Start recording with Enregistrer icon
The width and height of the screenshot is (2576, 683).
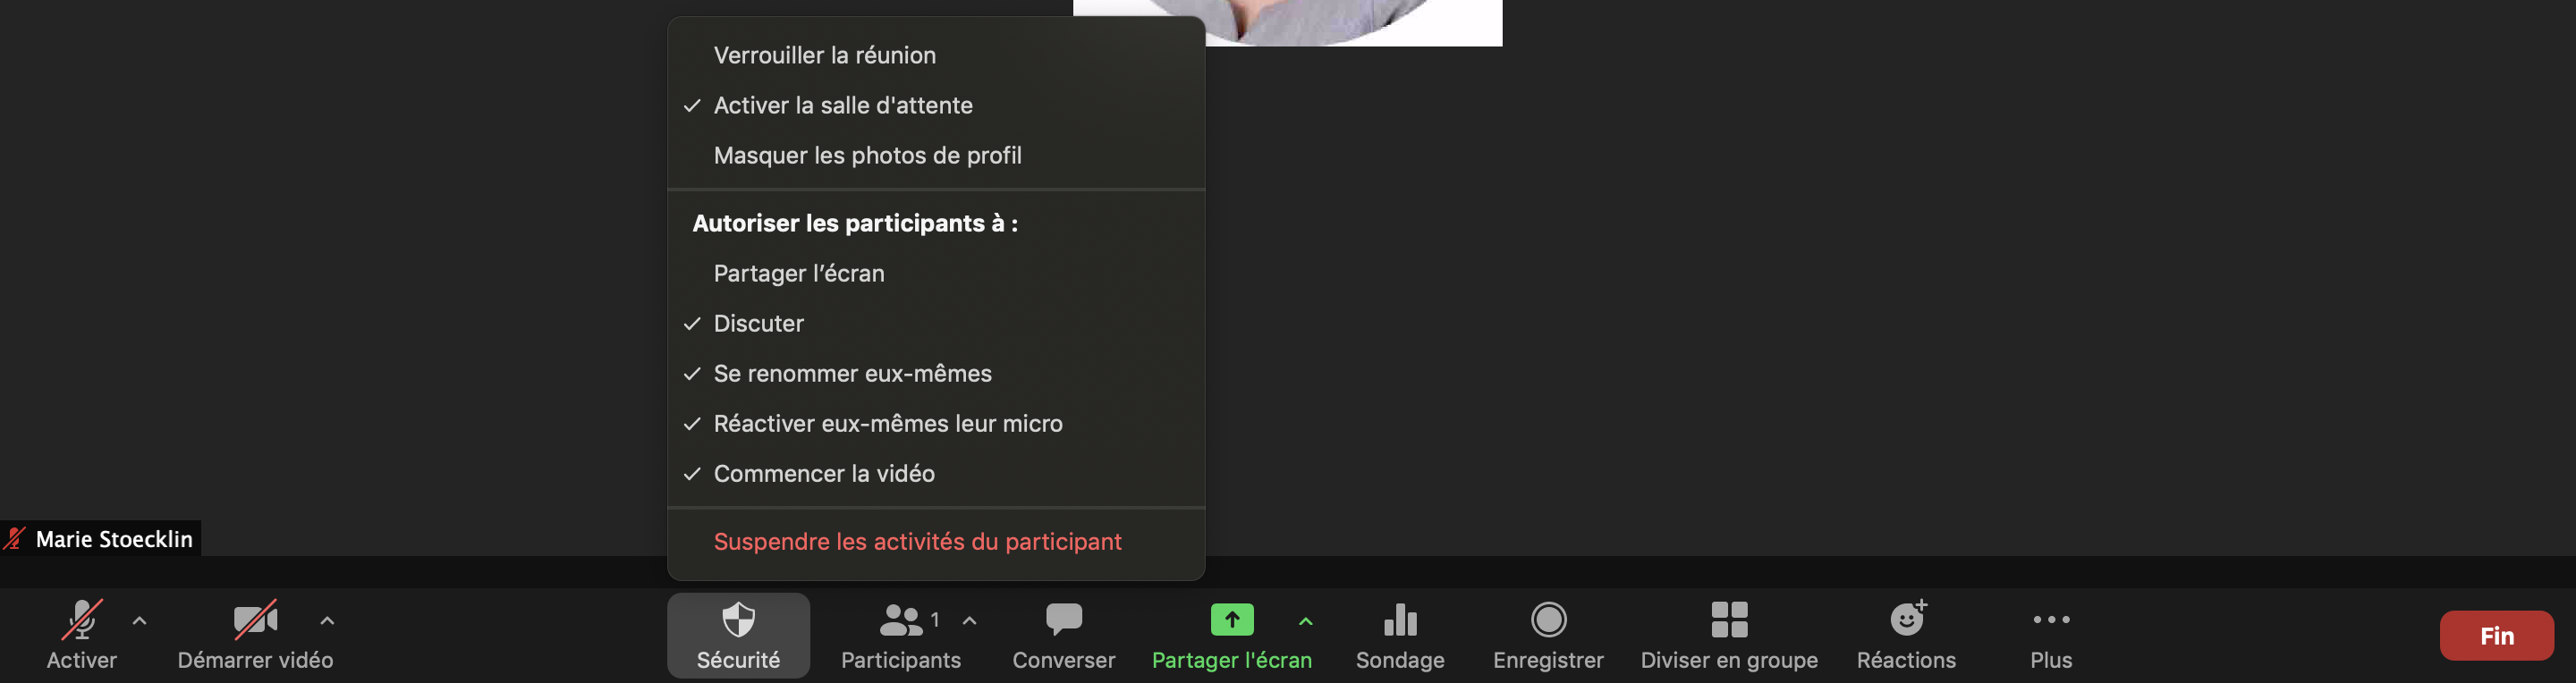(x=1548, y=620)
